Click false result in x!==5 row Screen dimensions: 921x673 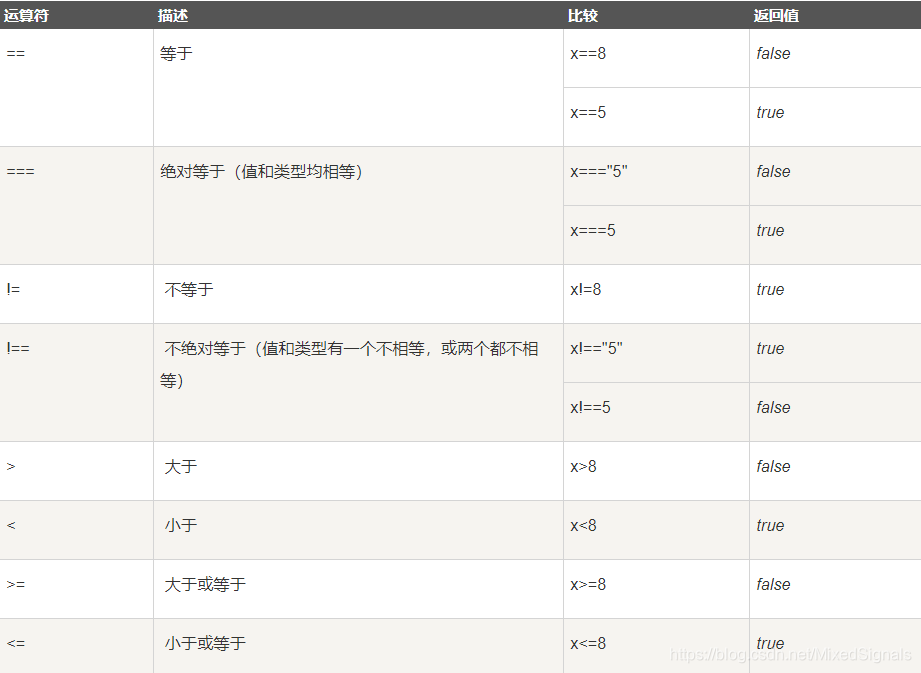coord(835,412)
